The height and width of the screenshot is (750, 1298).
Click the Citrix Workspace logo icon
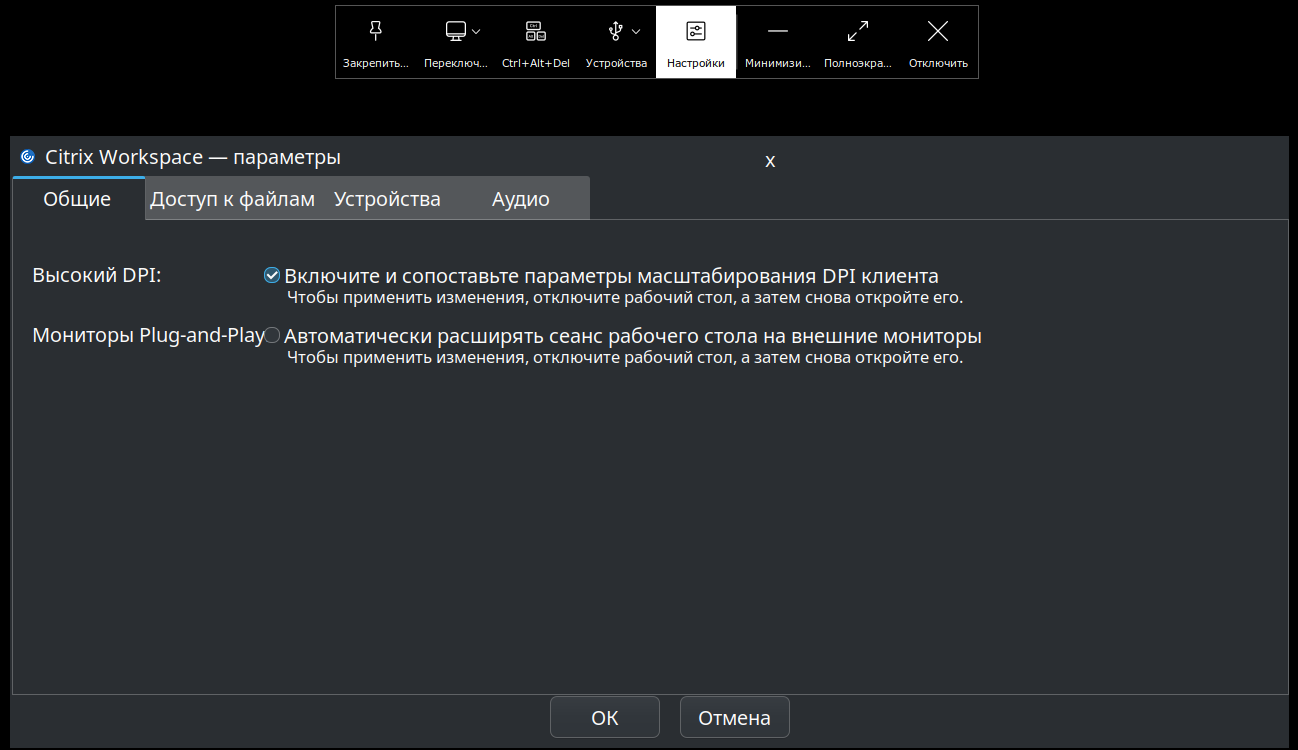[x=28, y=157]
